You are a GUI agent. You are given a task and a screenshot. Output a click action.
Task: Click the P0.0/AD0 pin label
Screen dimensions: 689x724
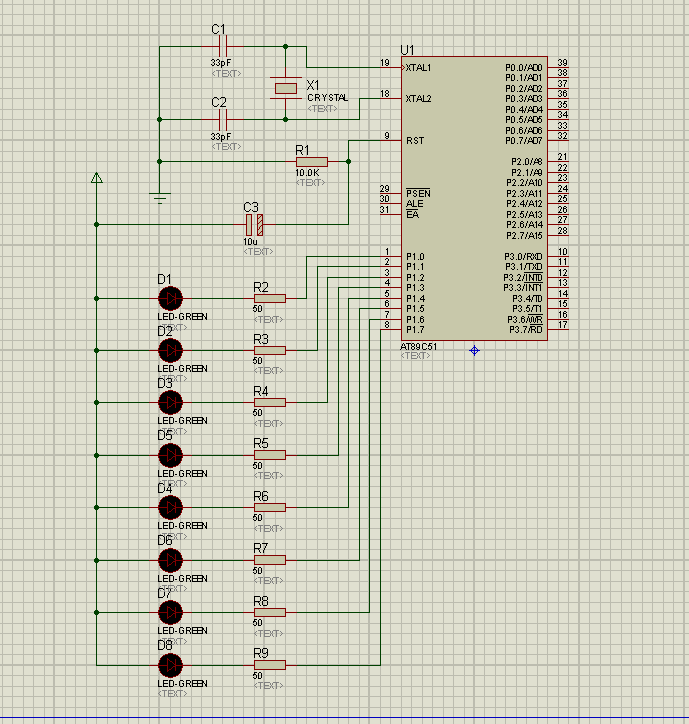pos(524,68)
